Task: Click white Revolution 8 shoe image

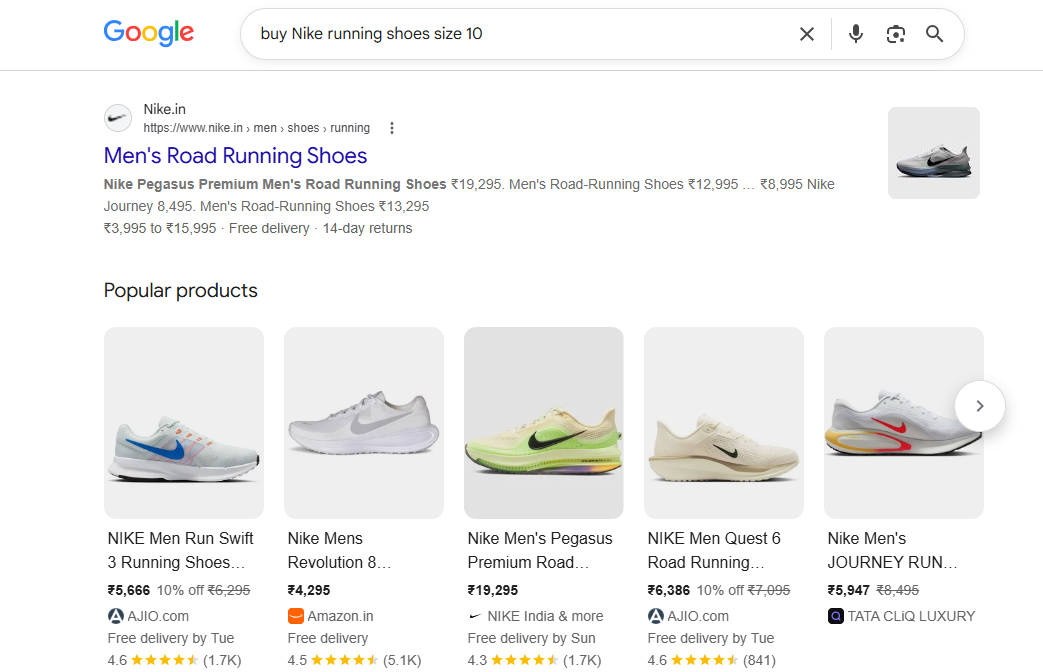Action: pos(364,422)
